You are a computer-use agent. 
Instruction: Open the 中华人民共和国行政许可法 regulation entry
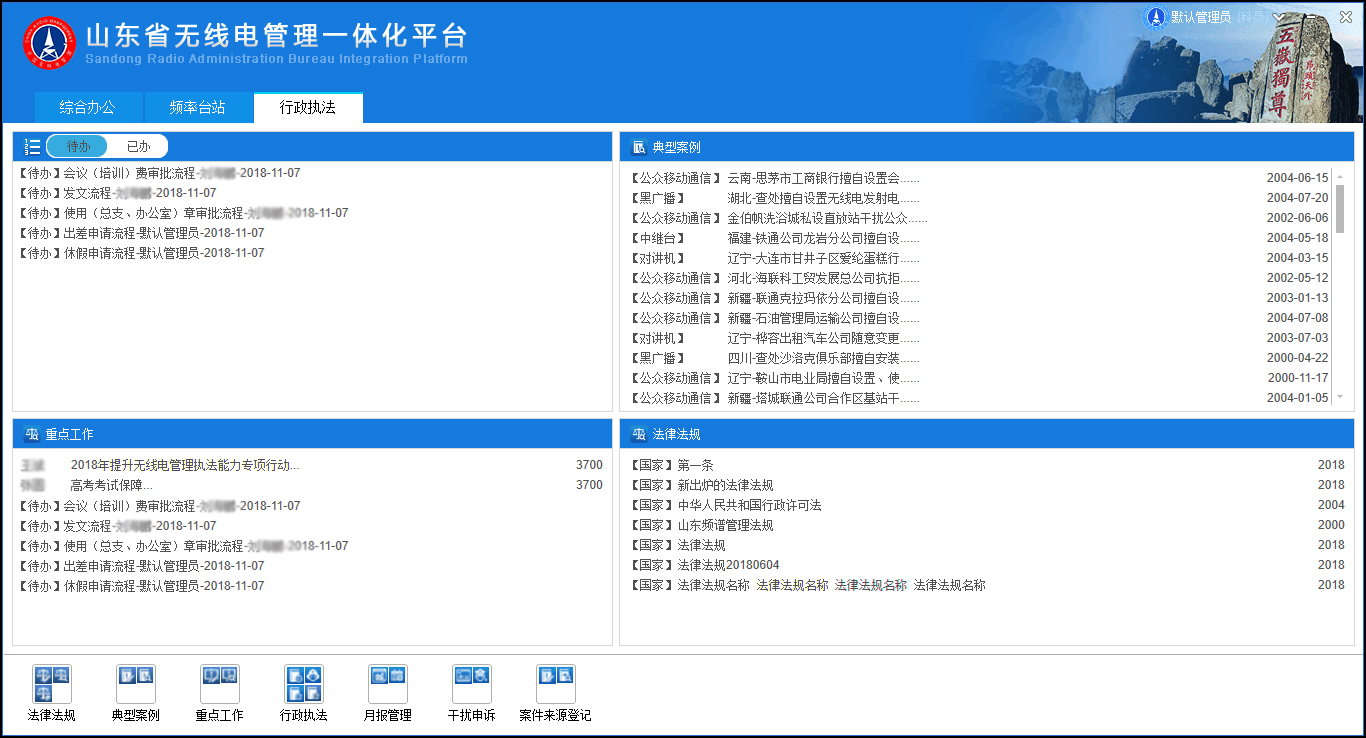click(x=749, y=505)
